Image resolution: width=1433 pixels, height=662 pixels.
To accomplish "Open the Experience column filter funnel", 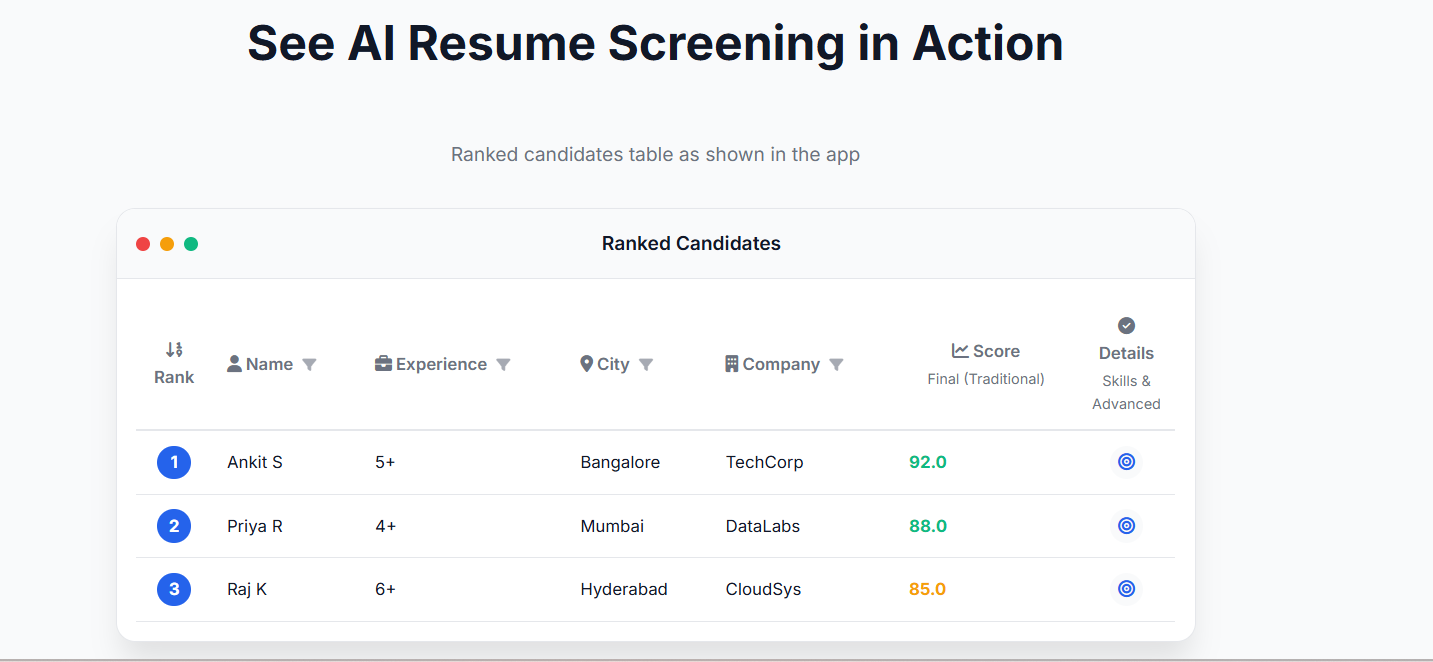I will (503, 365).
